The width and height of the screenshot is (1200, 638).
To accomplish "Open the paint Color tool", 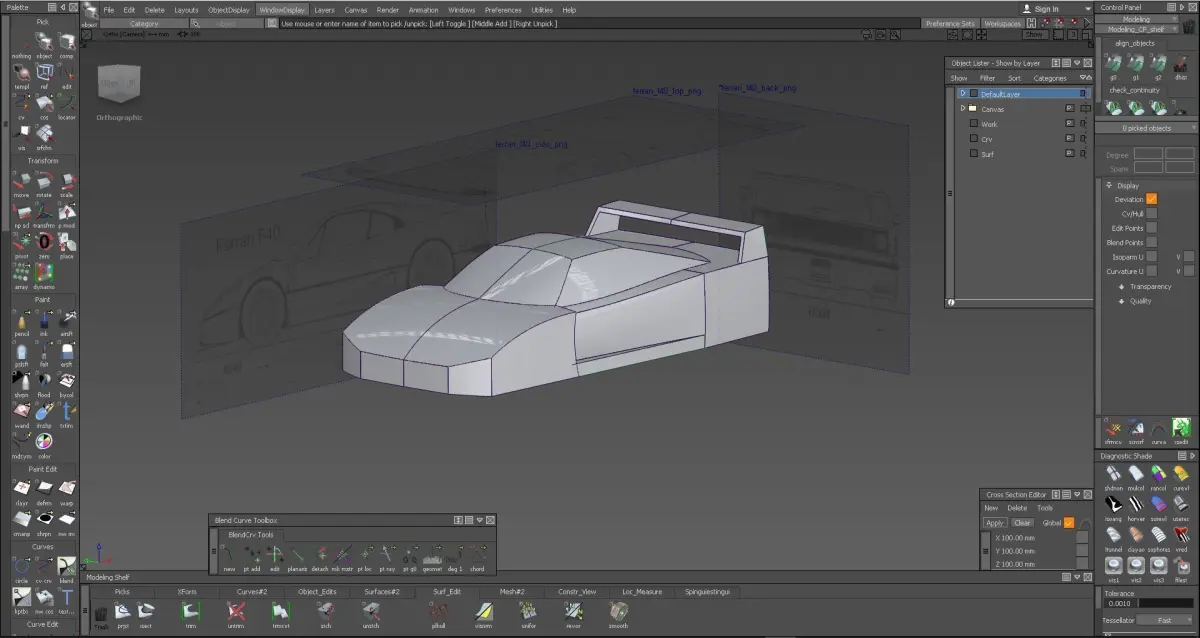I will pos(44,443).
